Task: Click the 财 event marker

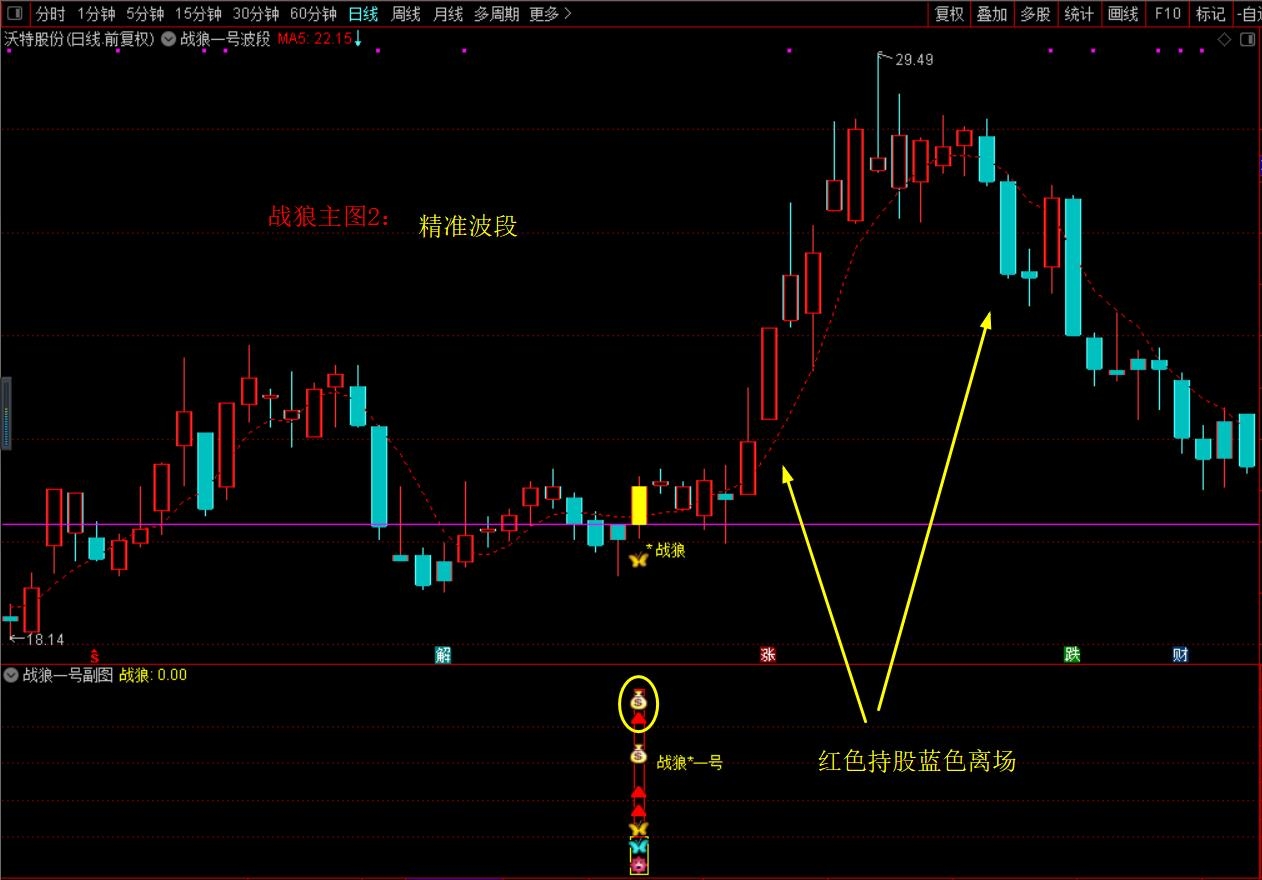Action: click(x=1180, y=655)
